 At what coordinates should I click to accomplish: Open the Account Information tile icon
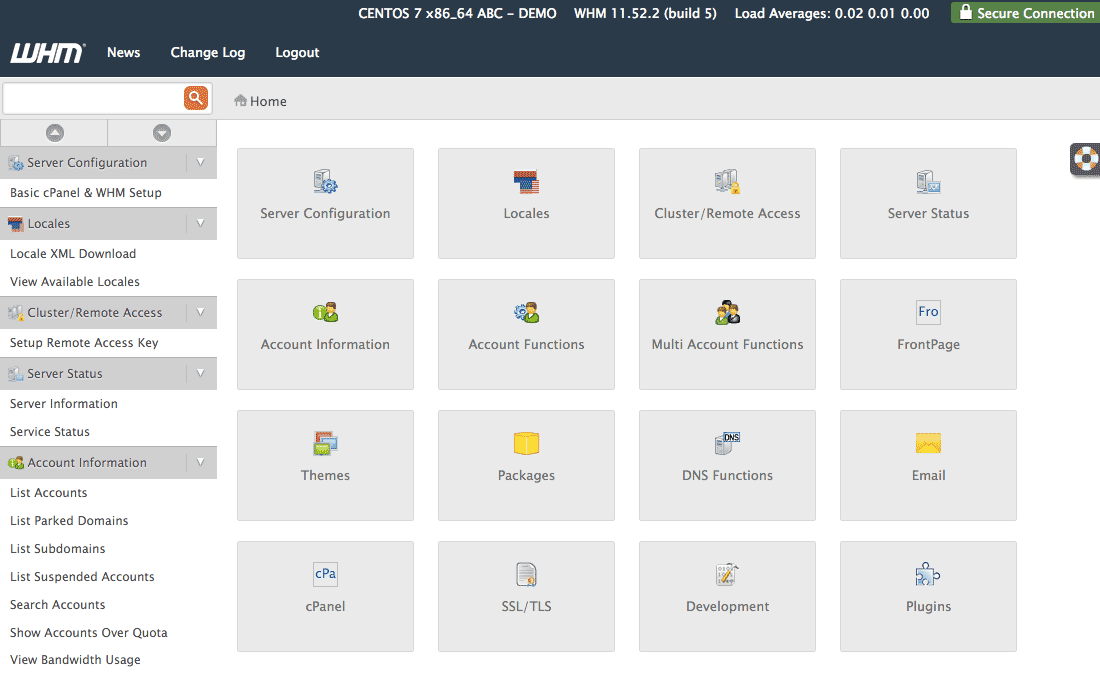pyautogui.click(x=326, y=312)
